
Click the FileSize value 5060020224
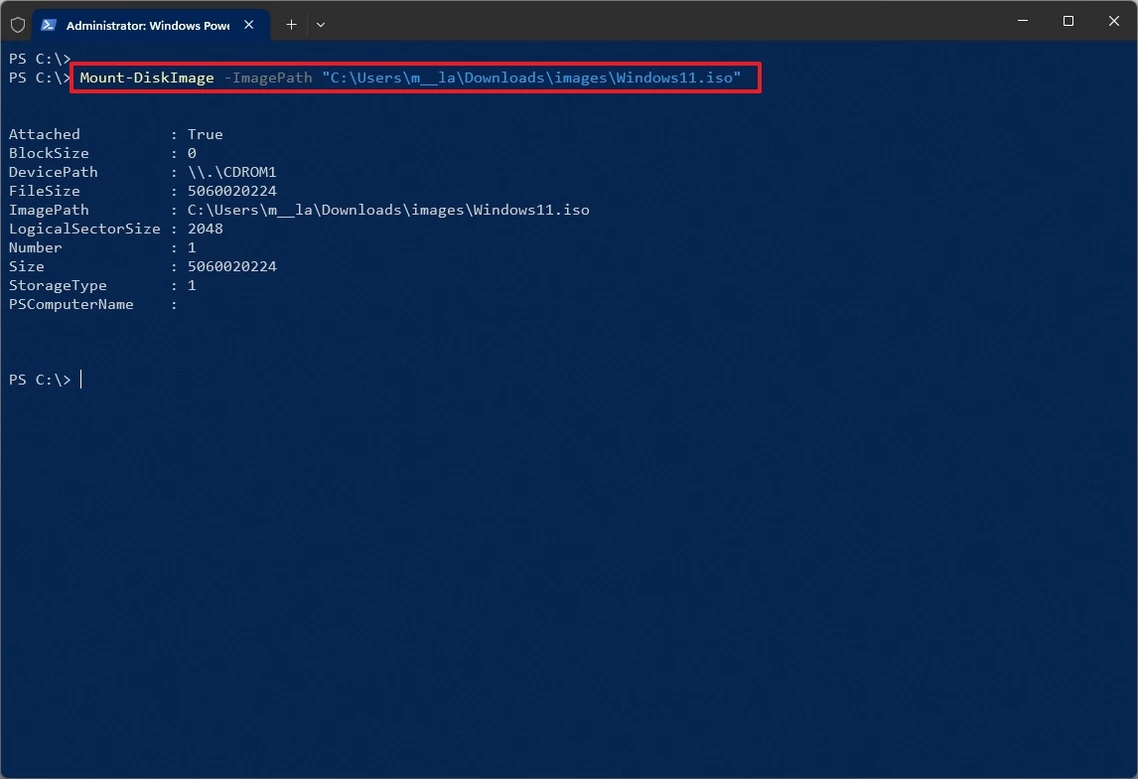tap(232, 191)
